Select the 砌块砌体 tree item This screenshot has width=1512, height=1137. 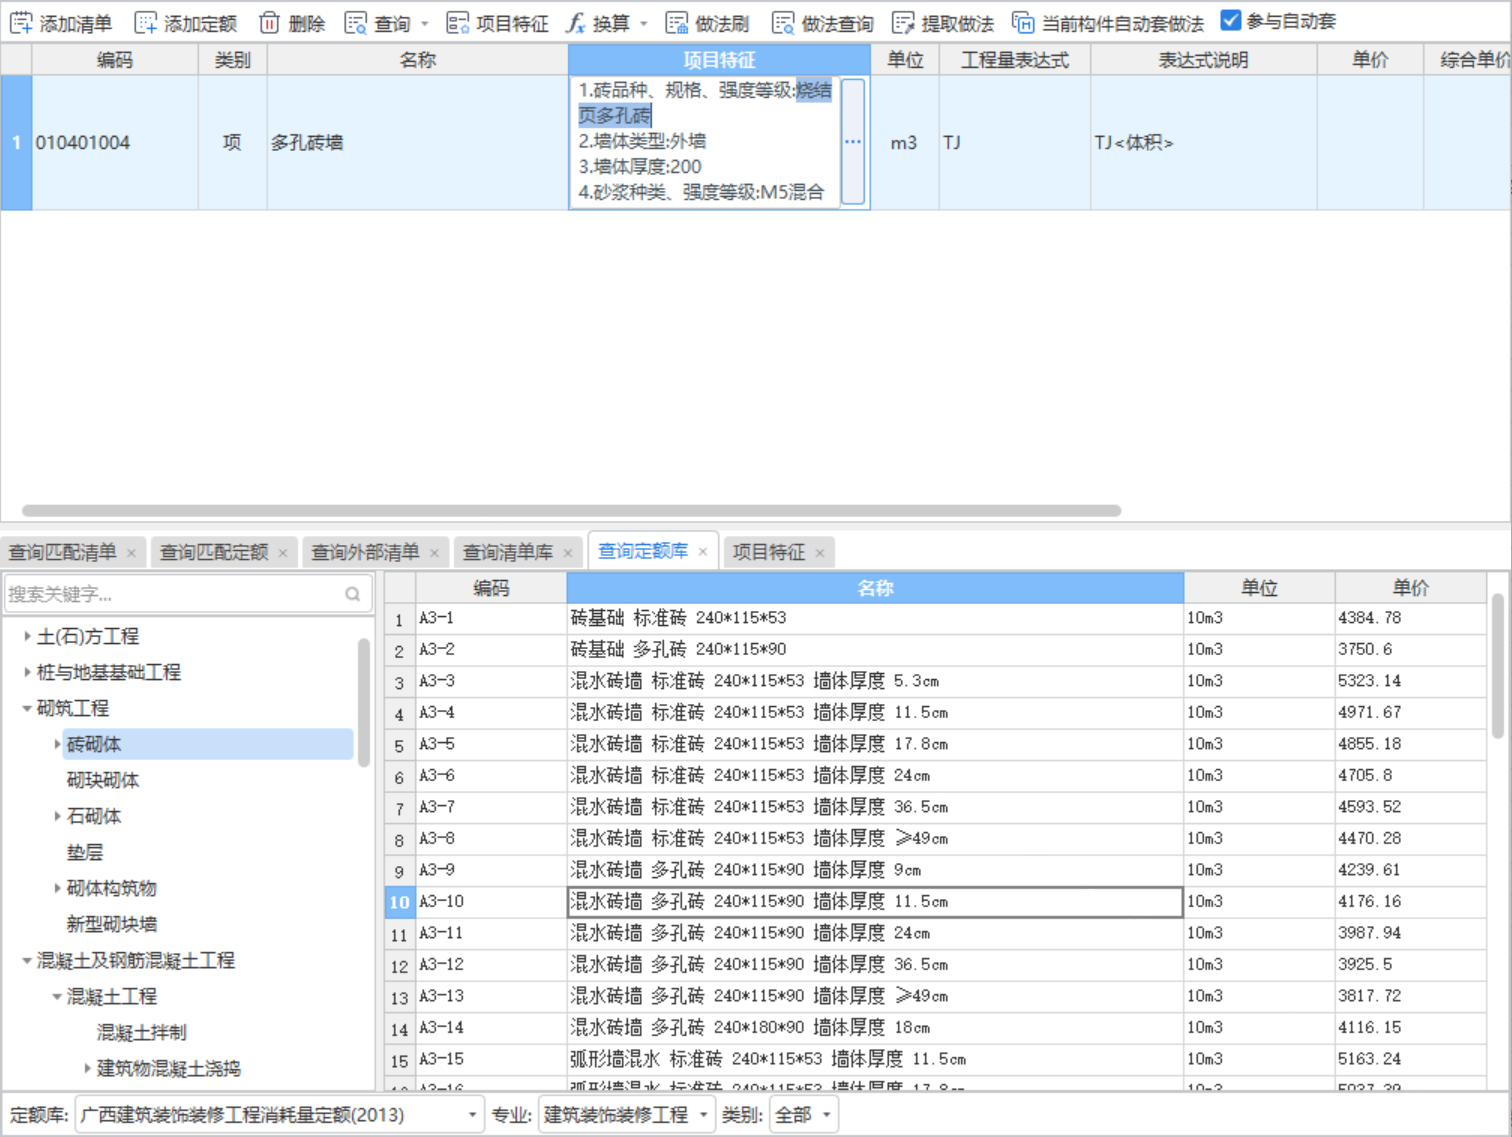coord(103,780)
